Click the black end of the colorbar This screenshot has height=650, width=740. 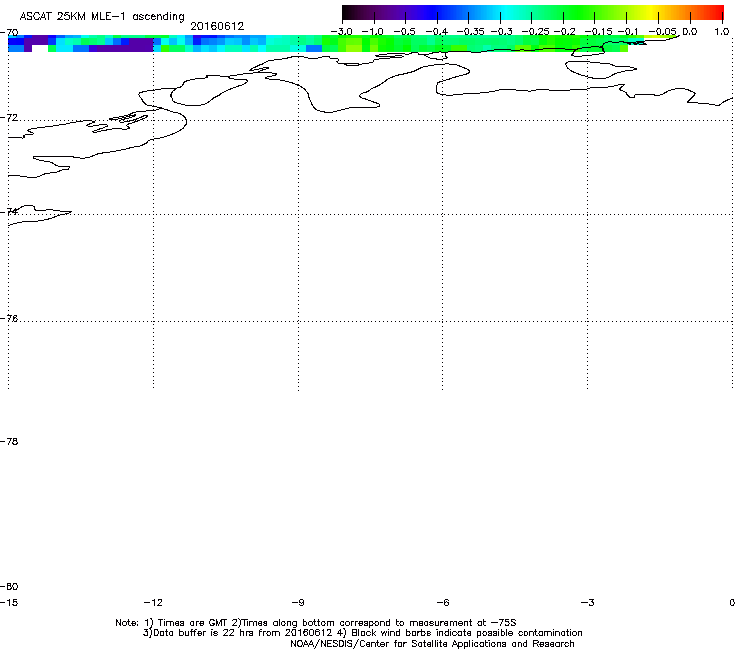coord(348,13)
